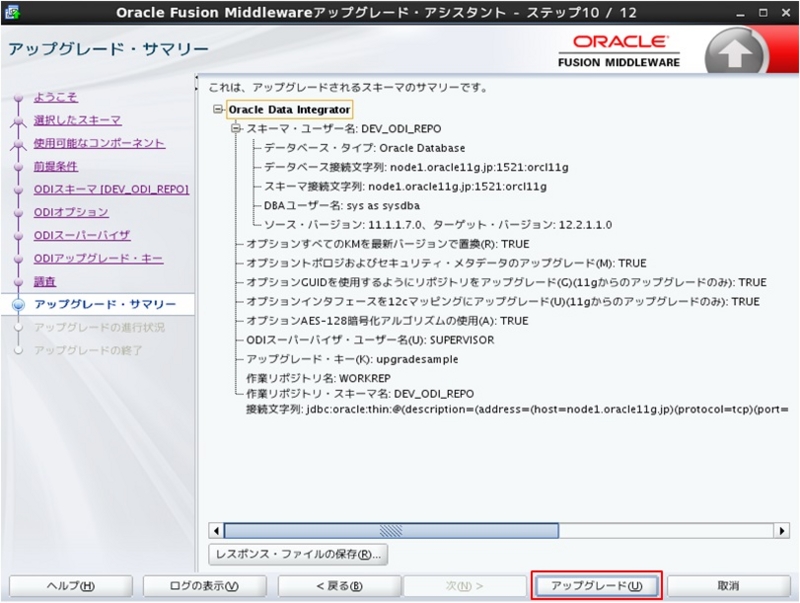
Task: Go to the 使用可能なコンポーネント step
Action: 99,143
